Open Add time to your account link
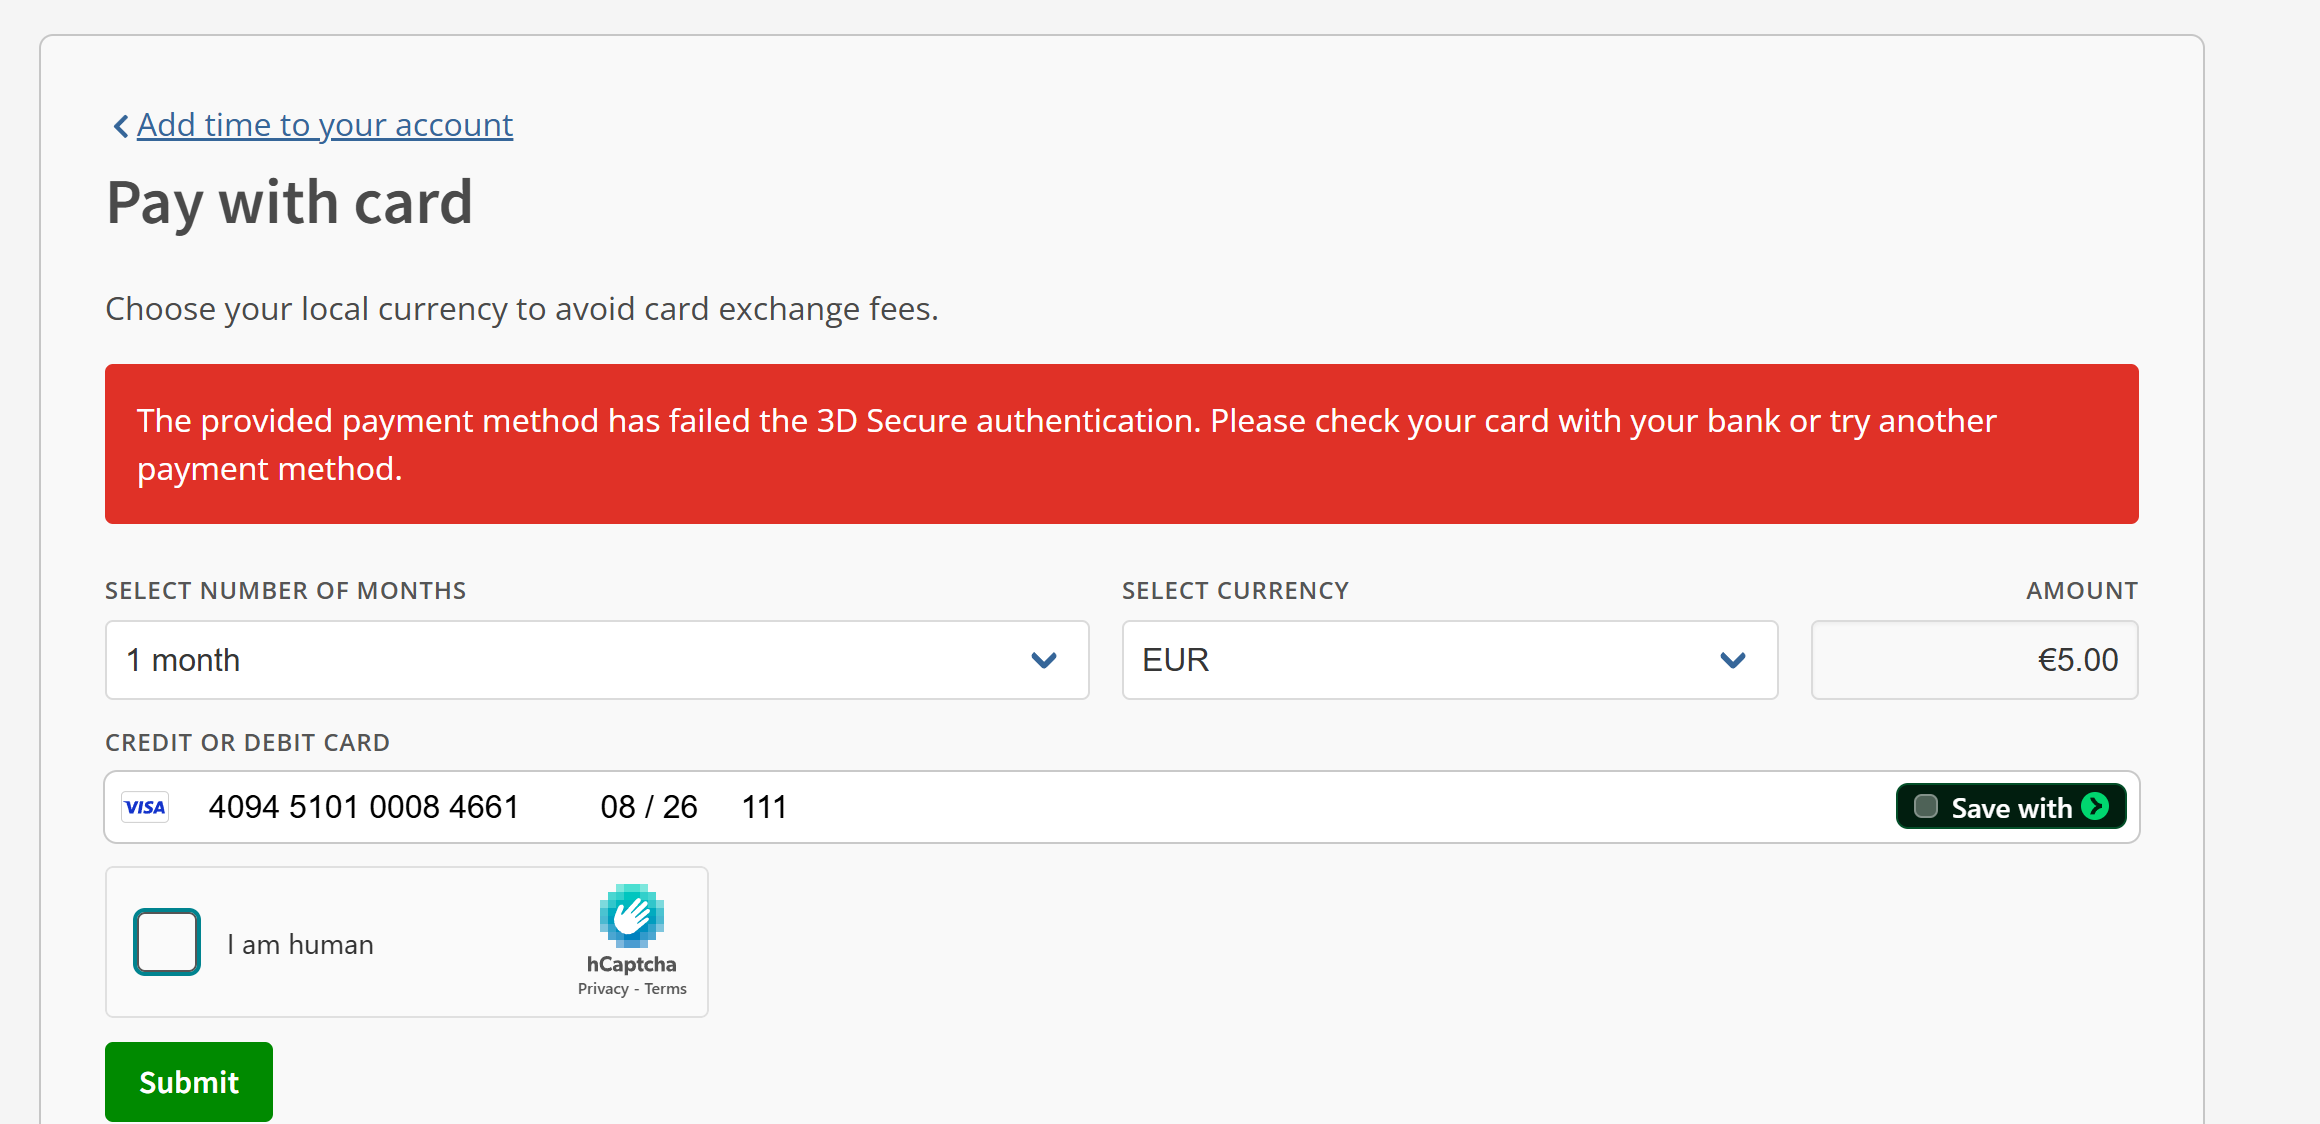Image resolution: width=2320 pixels, height=1124 pixels. coord(325,125)
